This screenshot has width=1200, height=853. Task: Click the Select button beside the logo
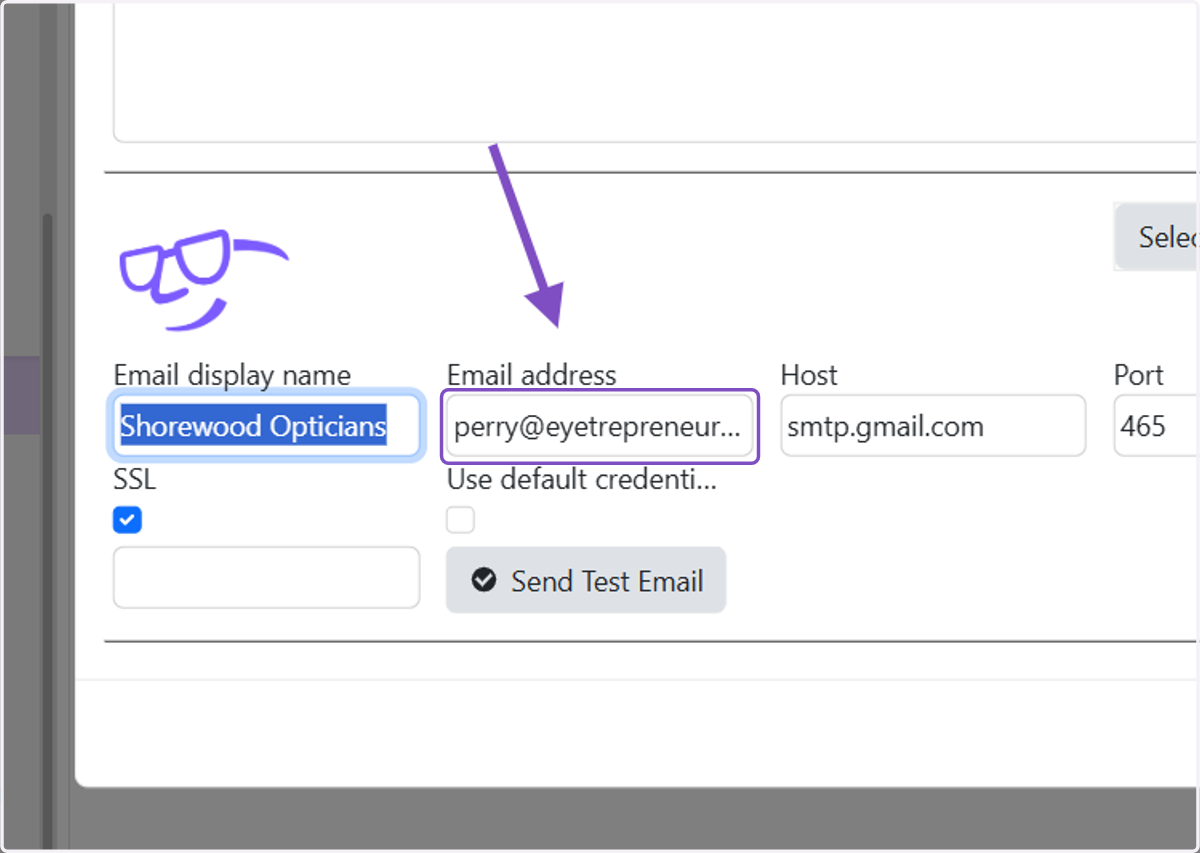(x=1157, y=237)
